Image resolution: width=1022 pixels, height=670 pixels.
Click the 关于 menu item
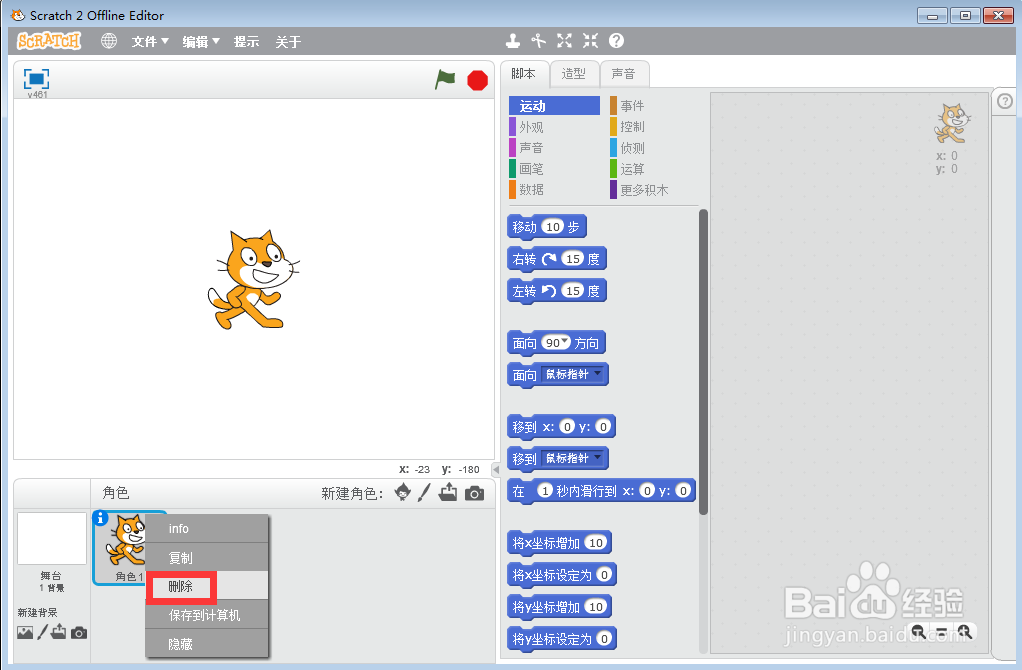pyautogui.click(x=288, y=42)
